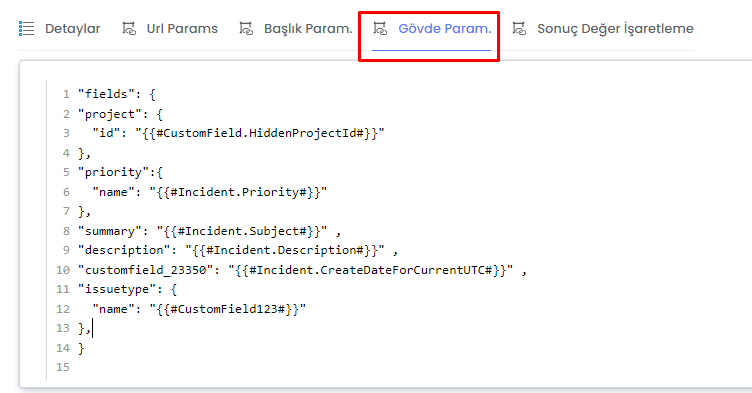
Task: Click the Incident.Priority placeholder in editor
Action: [x=238, y=192]
